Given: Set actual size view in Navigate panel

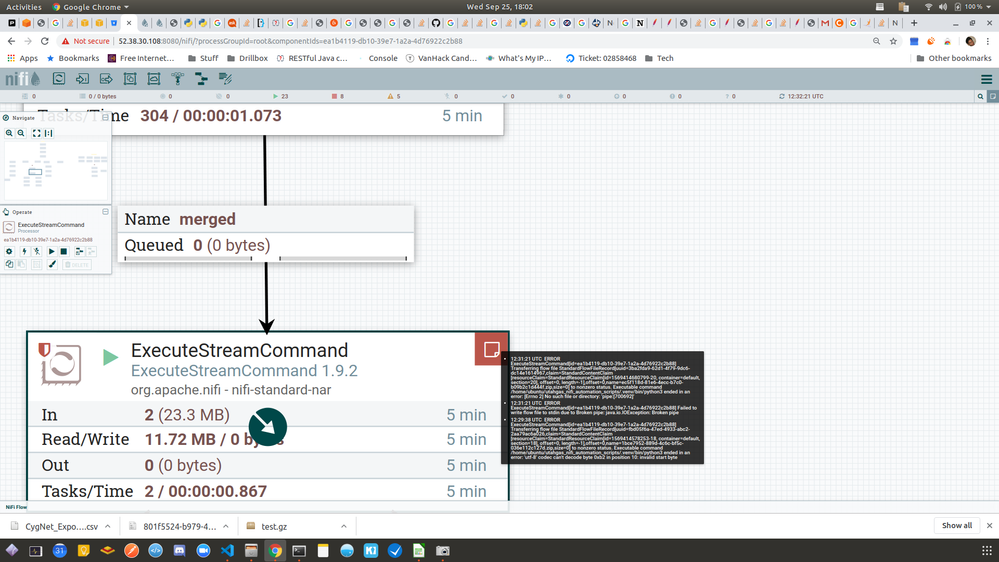Looking at the screenshot, I should [48, 133].
